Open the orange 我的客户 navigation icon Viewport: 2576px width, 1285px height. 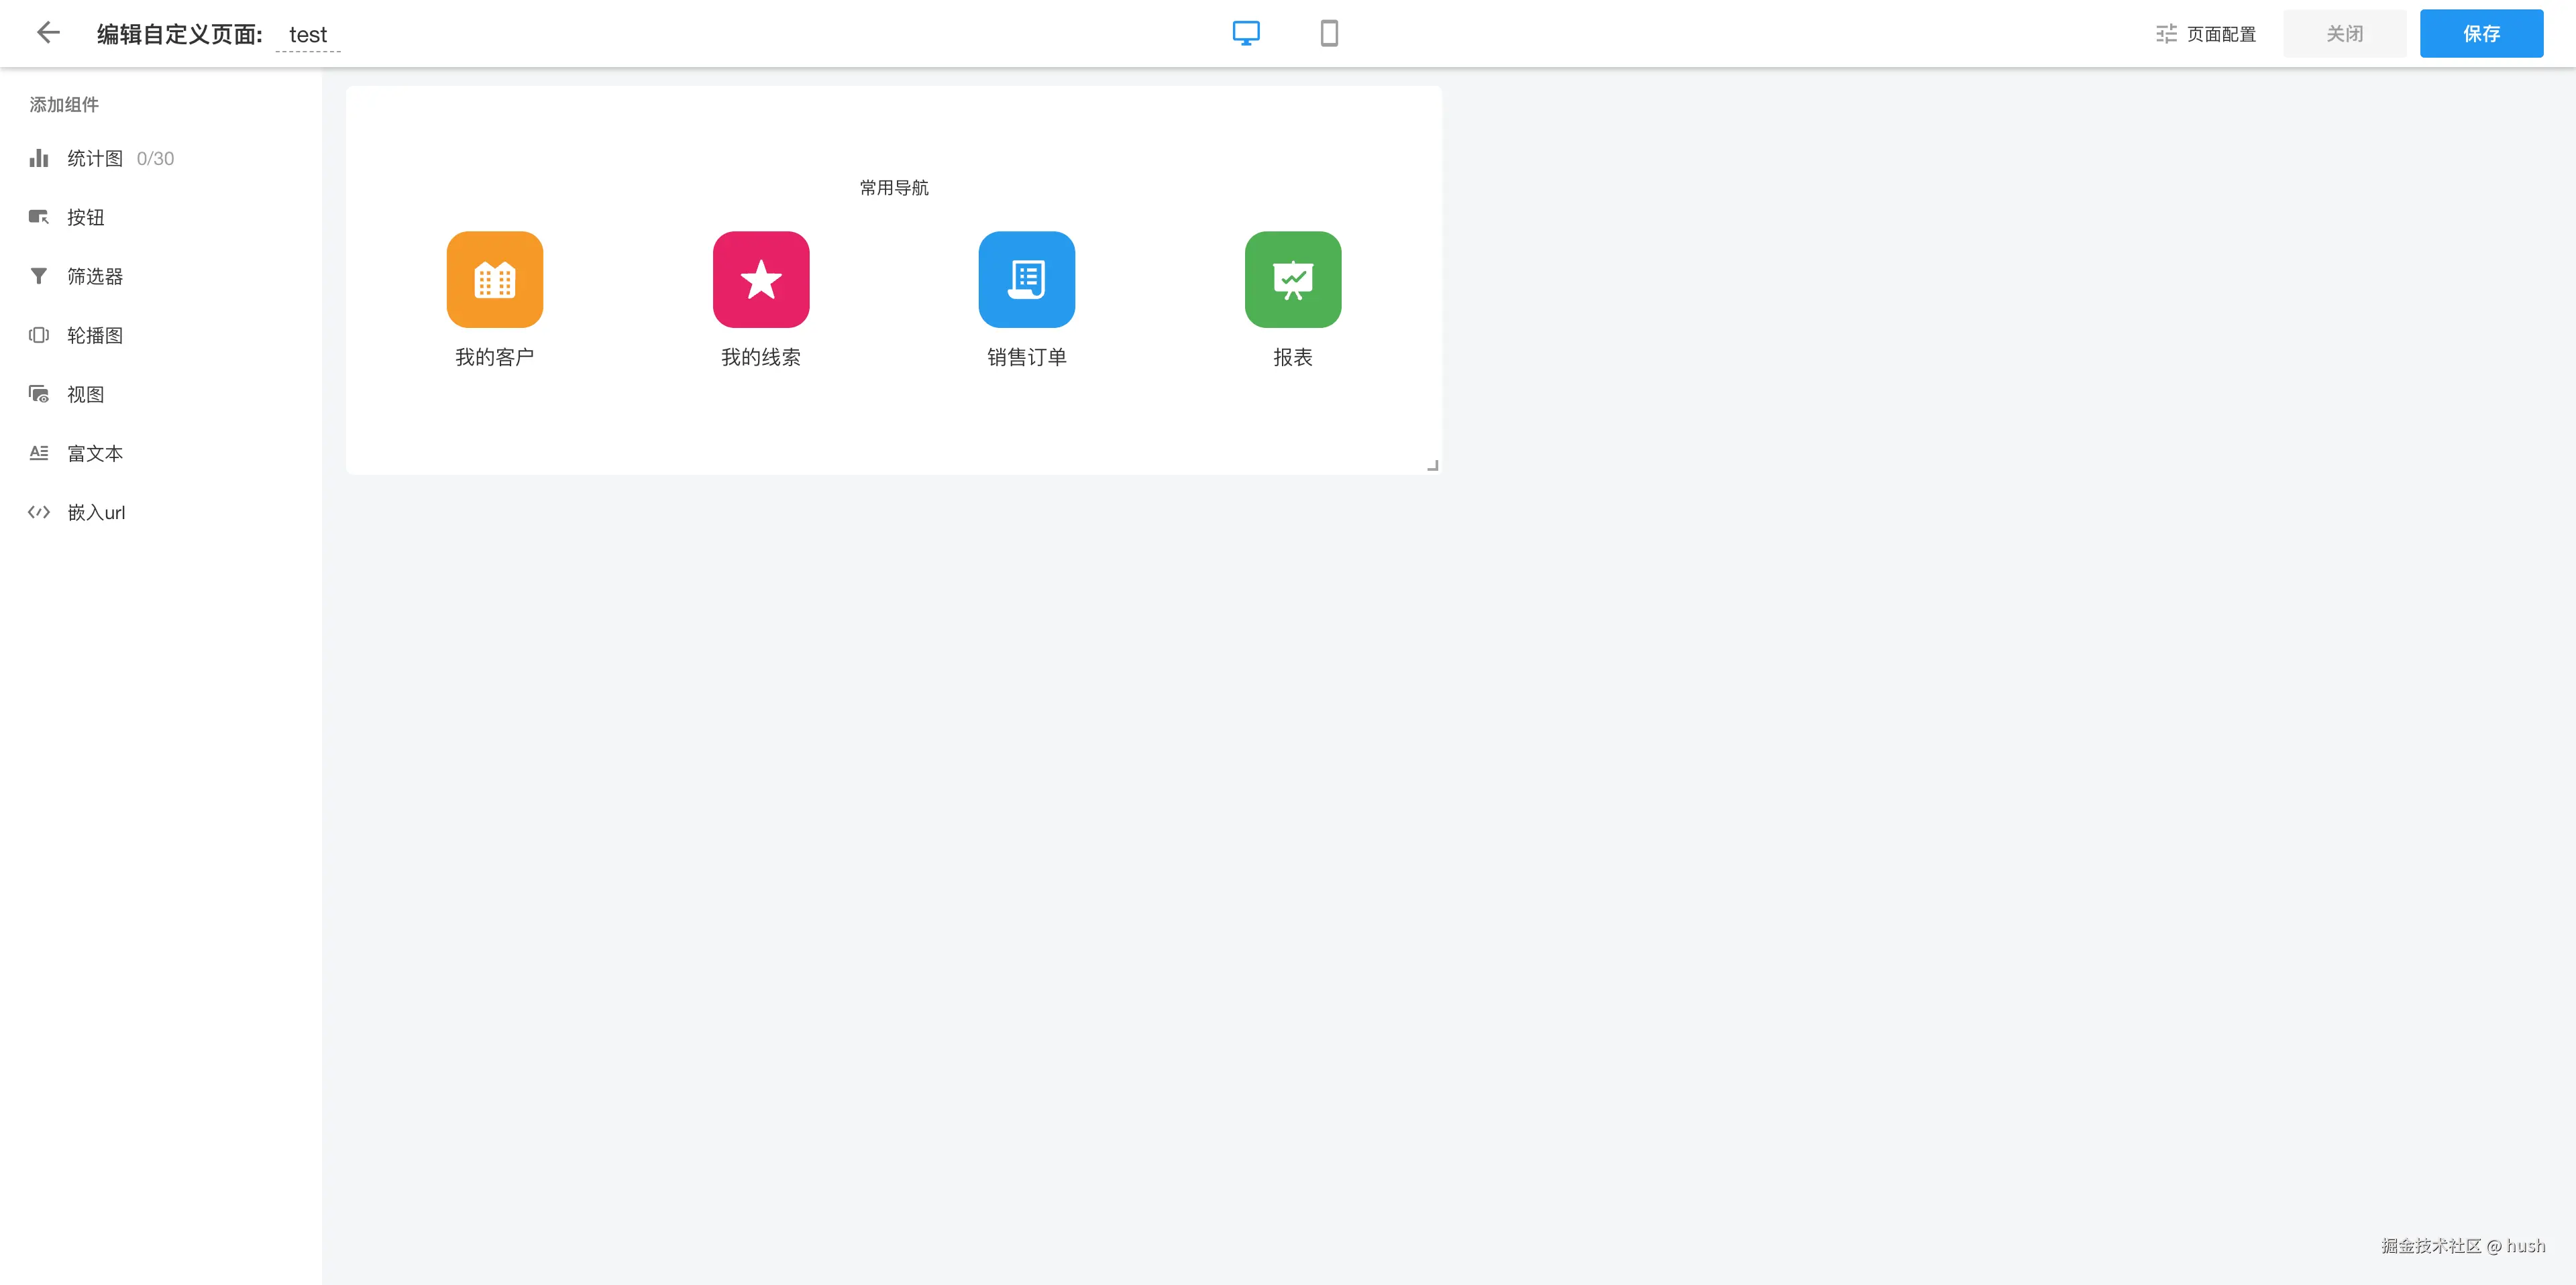pyautogui.click(x=495, y=280)
